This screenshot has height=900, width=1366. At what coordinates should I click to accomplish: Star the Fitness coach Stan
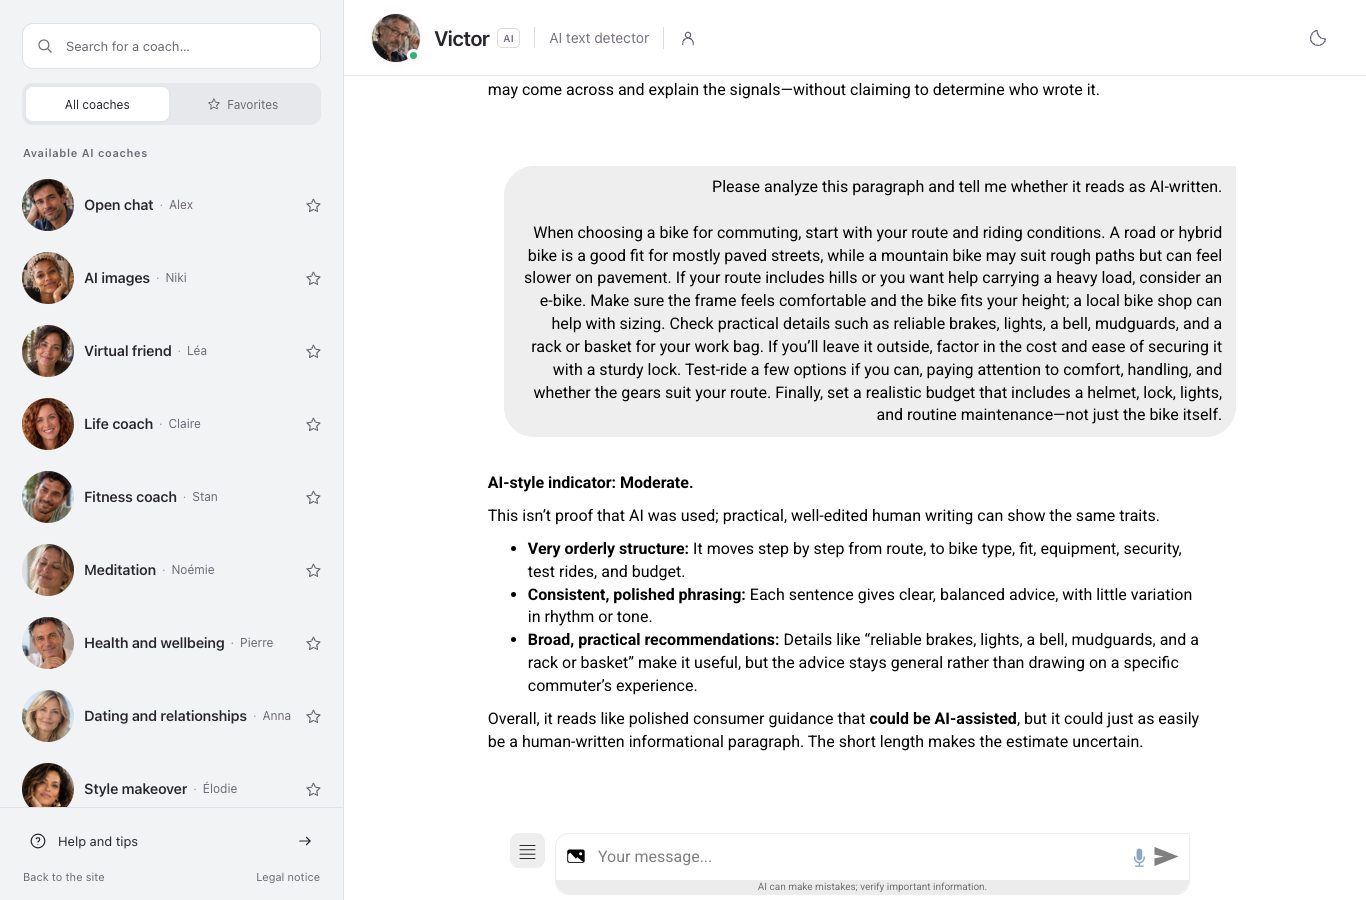(313, 497)
